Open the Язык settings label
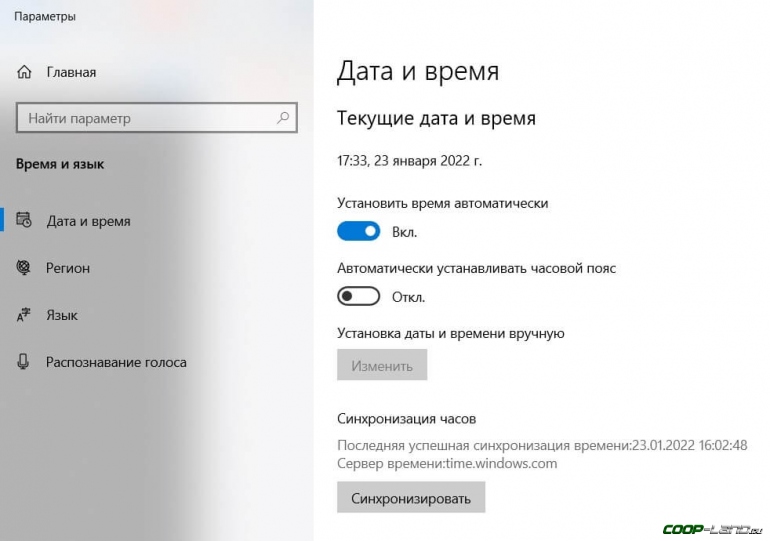 [x=62, y=315]
